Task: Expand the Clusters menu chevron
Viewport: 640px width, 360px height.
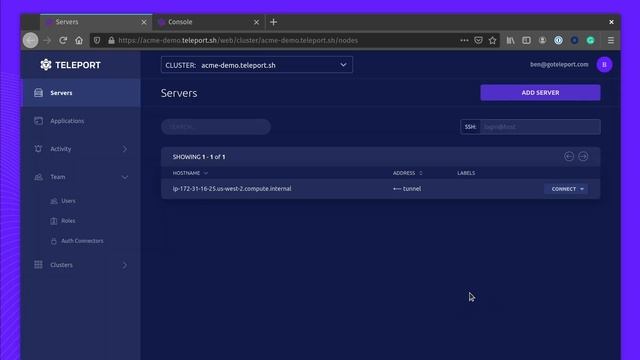Action: click(x=125, y=265)
